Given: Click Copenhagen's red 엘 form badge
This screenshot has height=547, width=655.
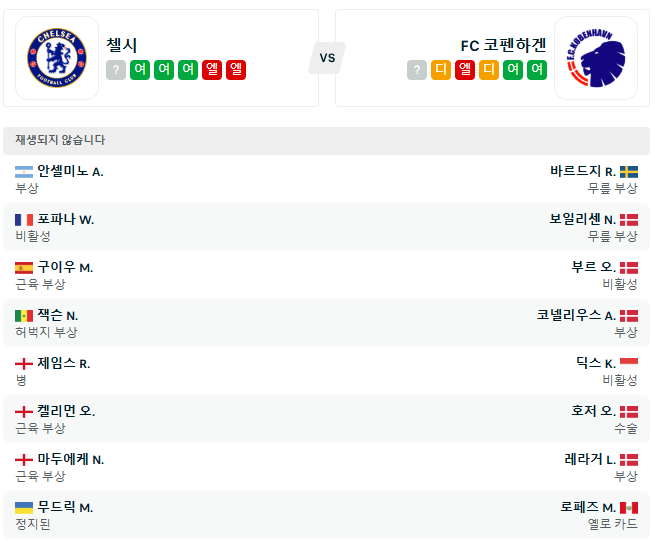Looking at the screenshot, I should click(x=465, y=70).
